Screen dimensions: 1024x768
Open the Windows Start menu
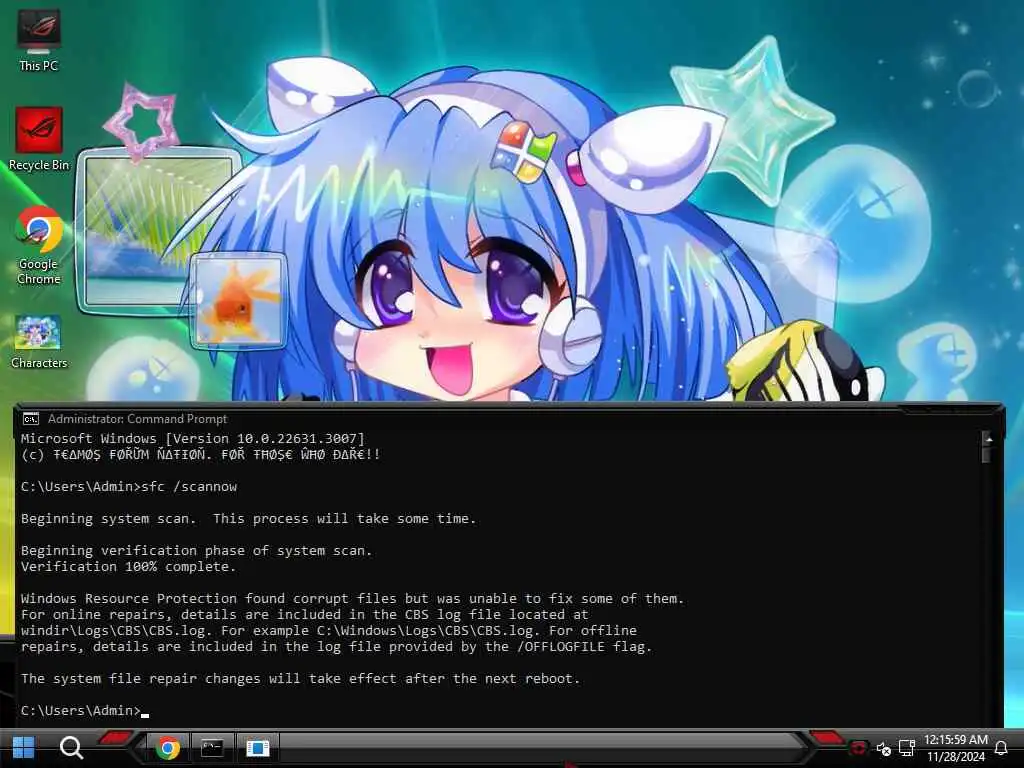coord(24,748)
